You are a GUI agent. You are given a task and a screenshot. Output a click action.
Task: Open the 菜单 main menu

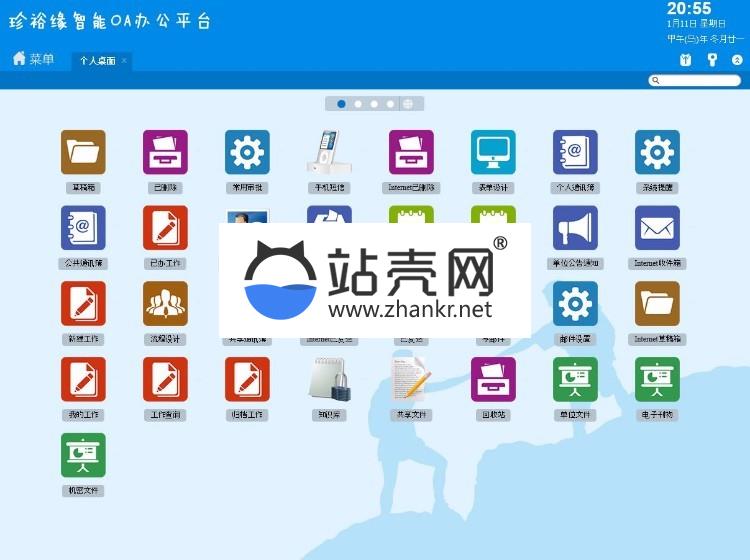pyautogui.click(x=33, y=59)
